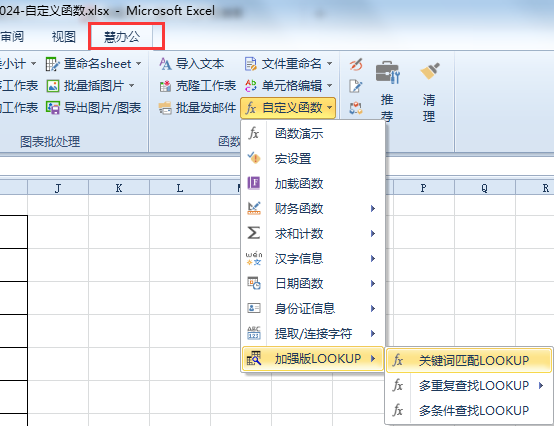Click the 加载函数 menu icon

254,183
